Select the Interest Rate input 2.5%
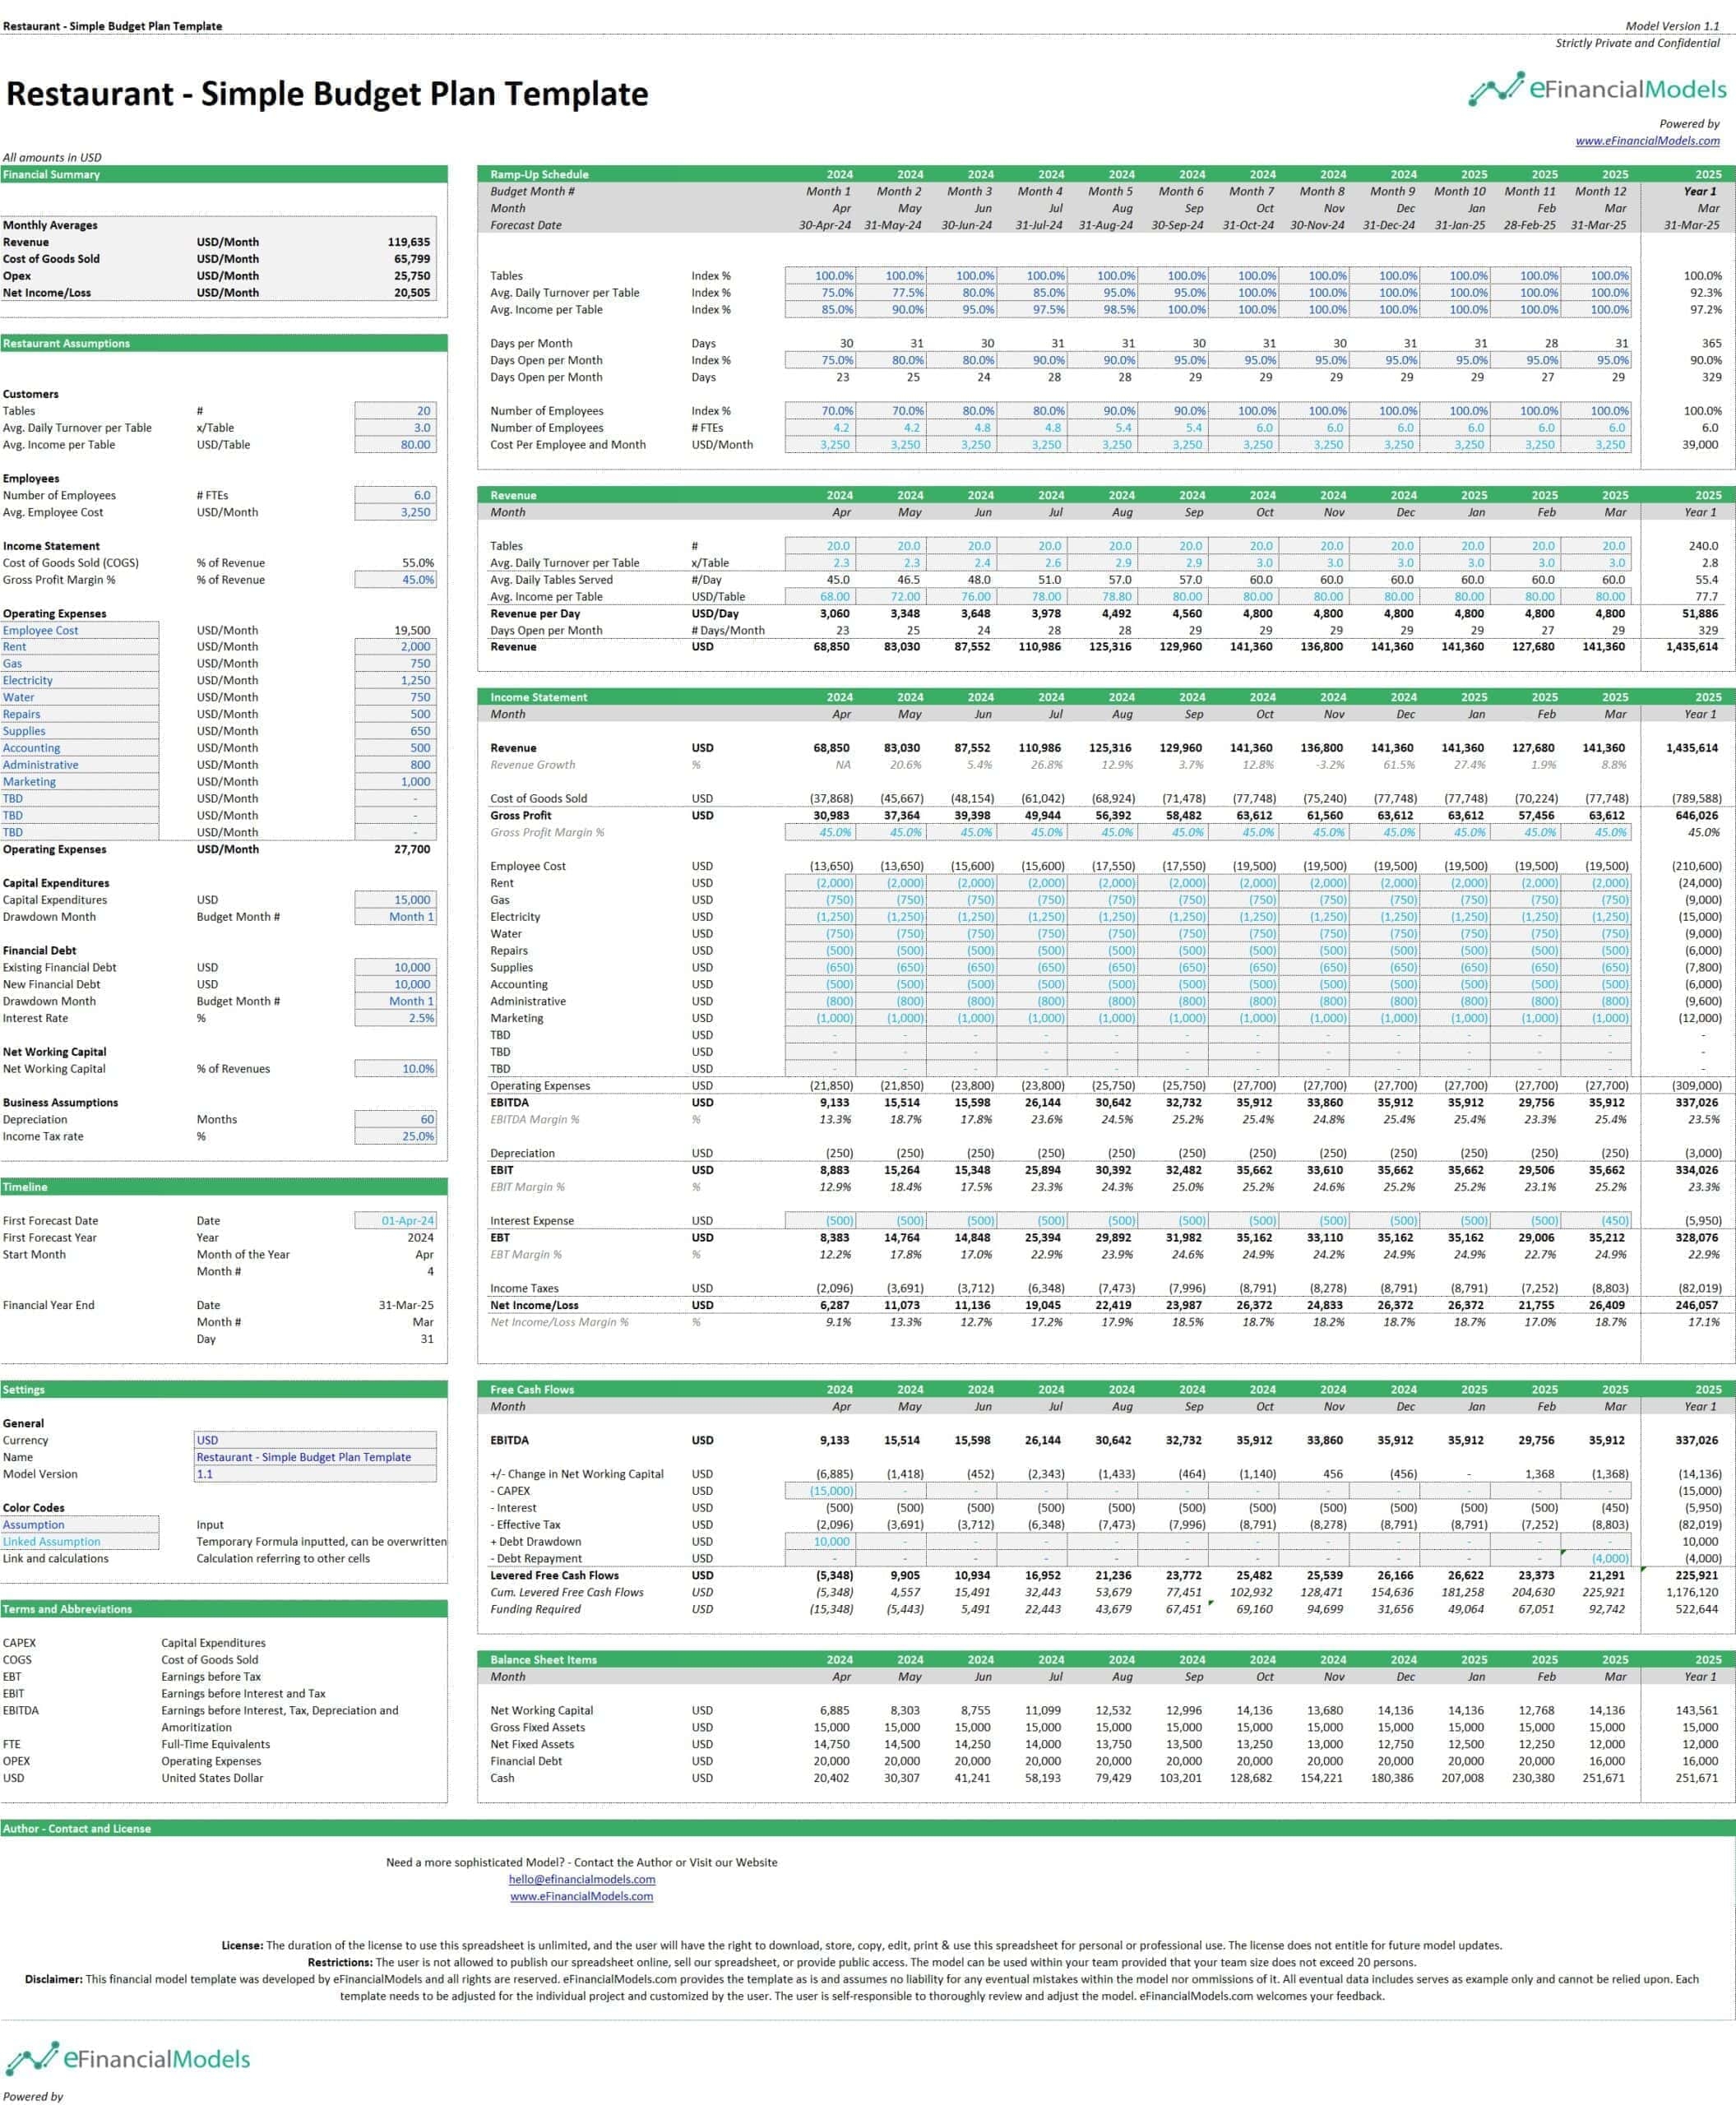Screen dimensions: 1736x2105 pos(395,1018)
